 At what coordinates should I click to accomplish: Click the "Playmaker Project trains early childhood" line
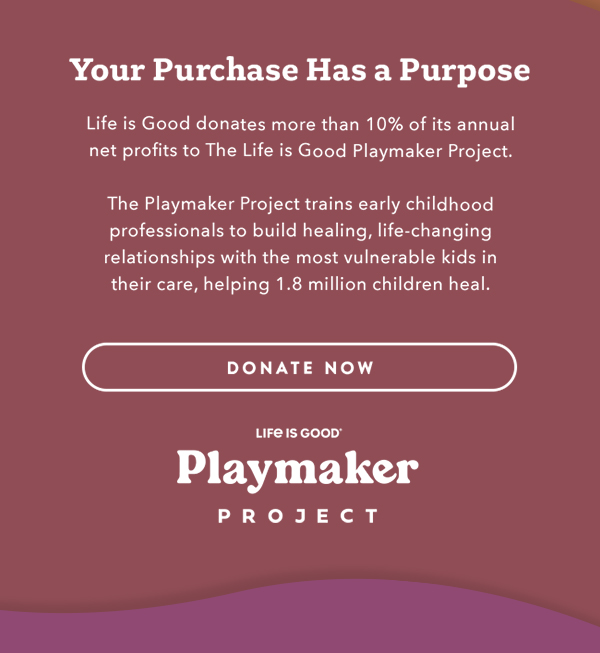click(x=300, y=204)
